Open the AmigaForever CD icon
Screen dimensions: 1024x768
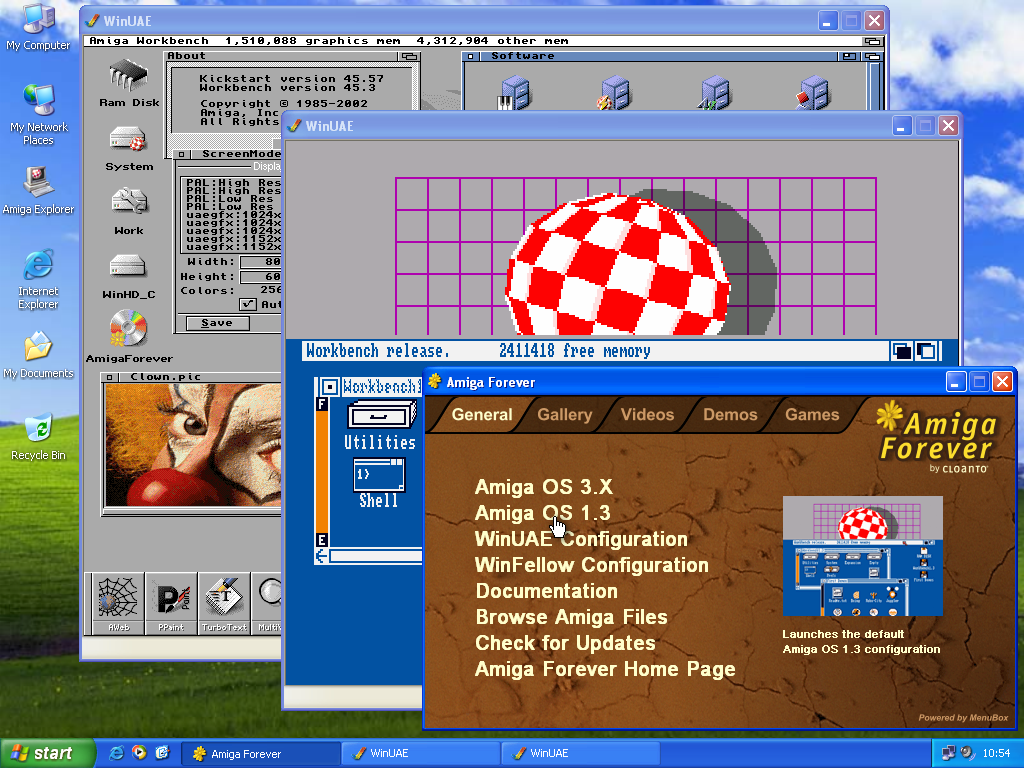click(x=129, y=336)
